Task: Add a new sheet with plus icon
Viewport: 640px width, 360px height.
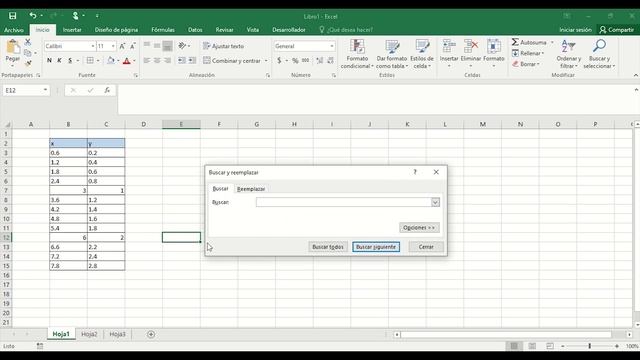Action: pos(151,334)
